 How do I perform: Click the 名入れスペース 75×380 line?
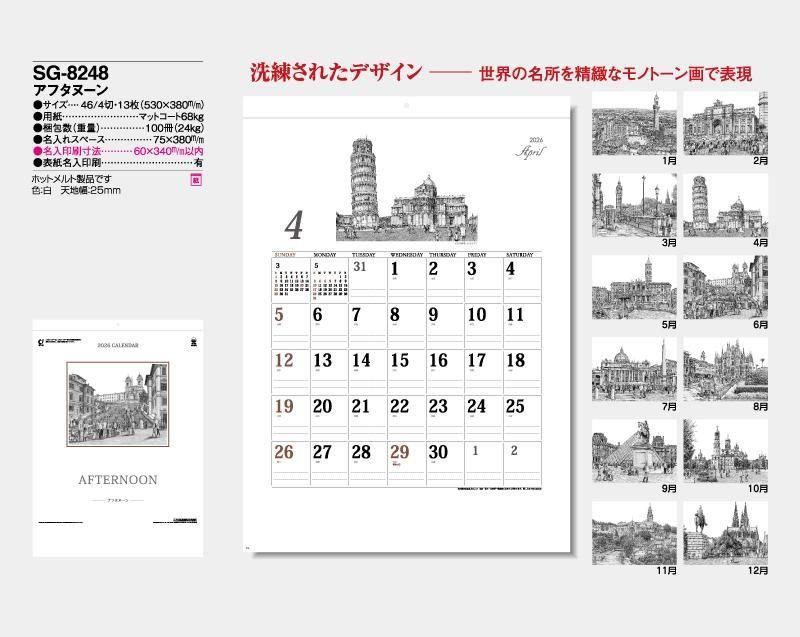(118, 140)
